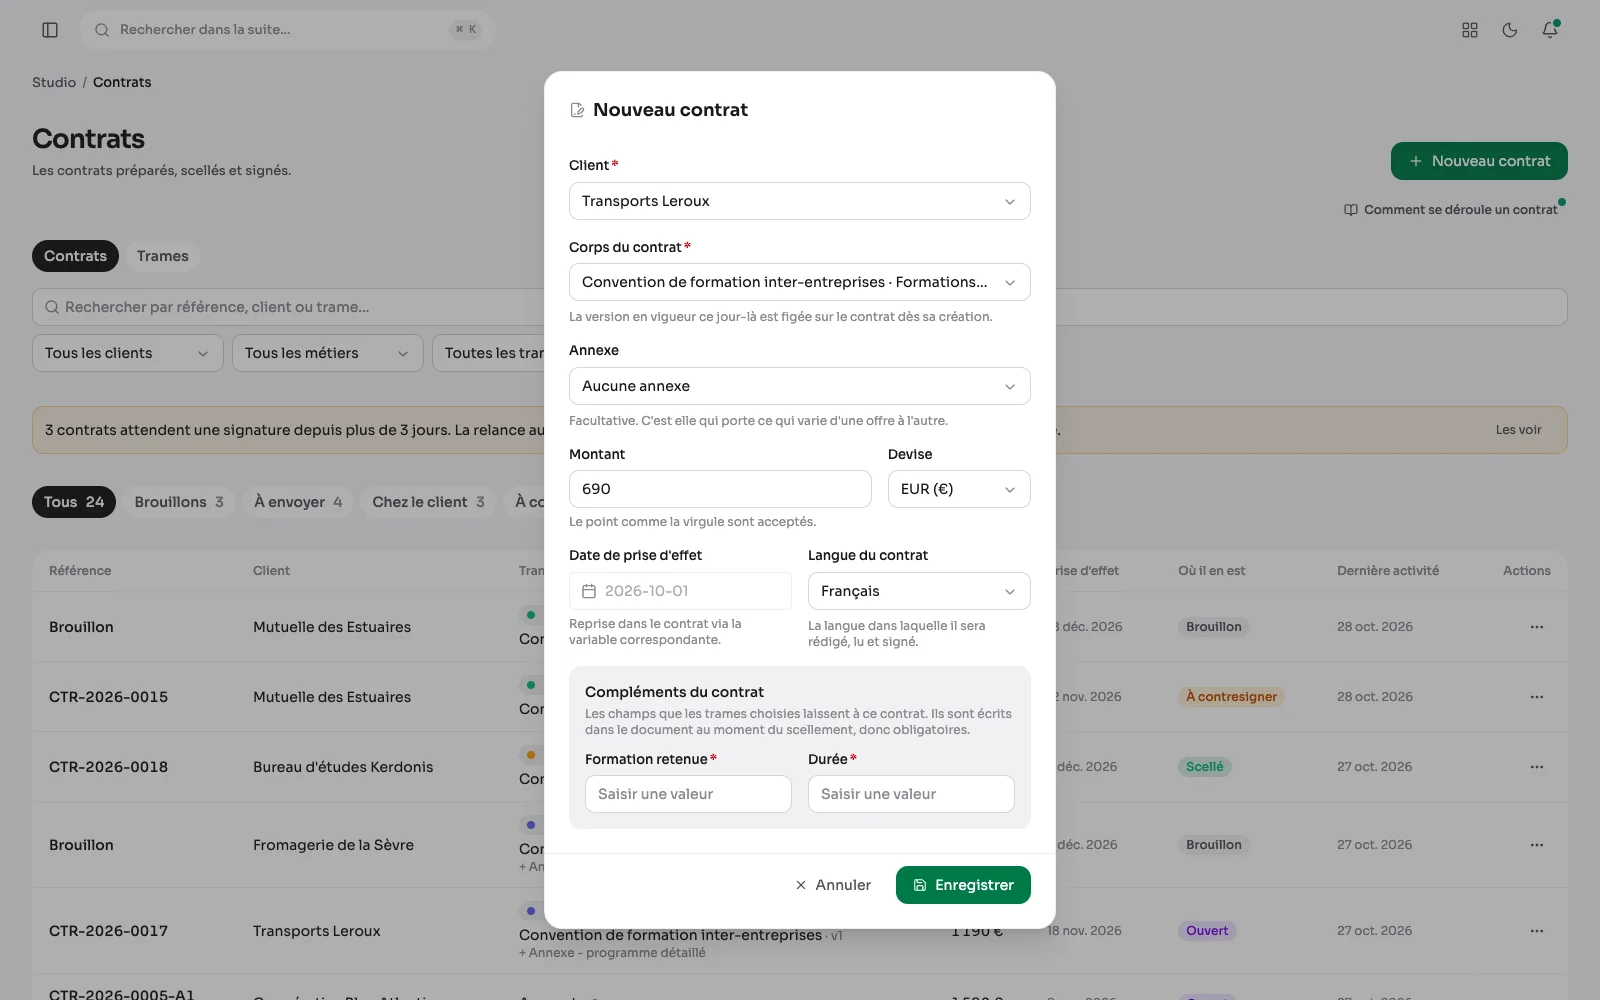Click the Date de prise d'effet field
This screenshot has height=1000, width=1600.
pyautogui.click(x=680, y=591)
